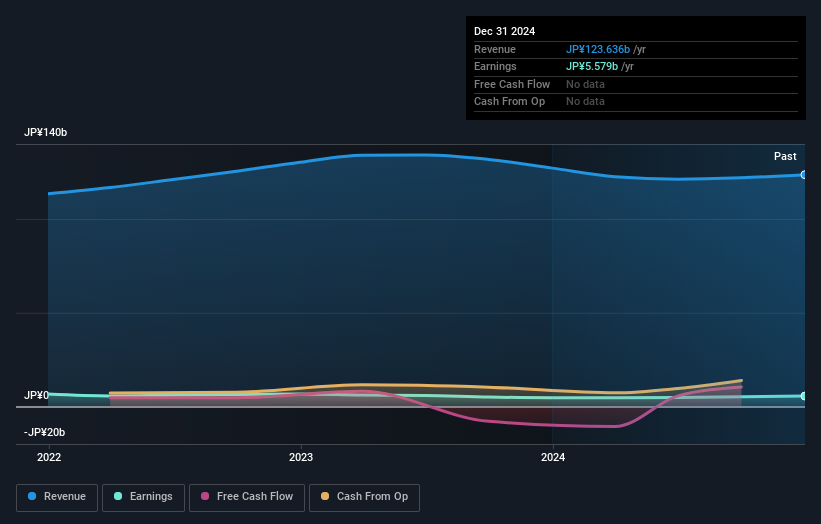Image resolution: width=821 pixels, height=524 pixels.
Task: Click the Free Cash Flow label in the tooltip
Action: (512, 84)
